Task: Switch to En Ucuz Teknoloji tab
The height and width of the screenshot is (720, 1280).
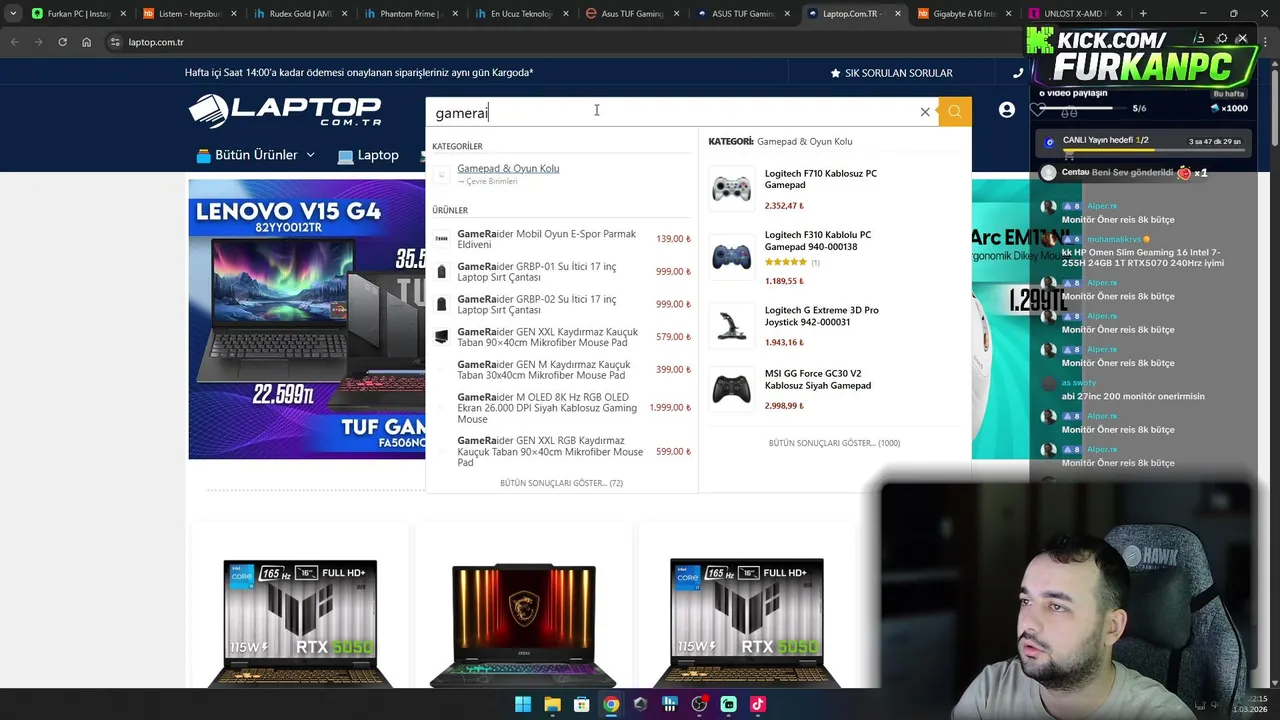Action: point(520,14)
